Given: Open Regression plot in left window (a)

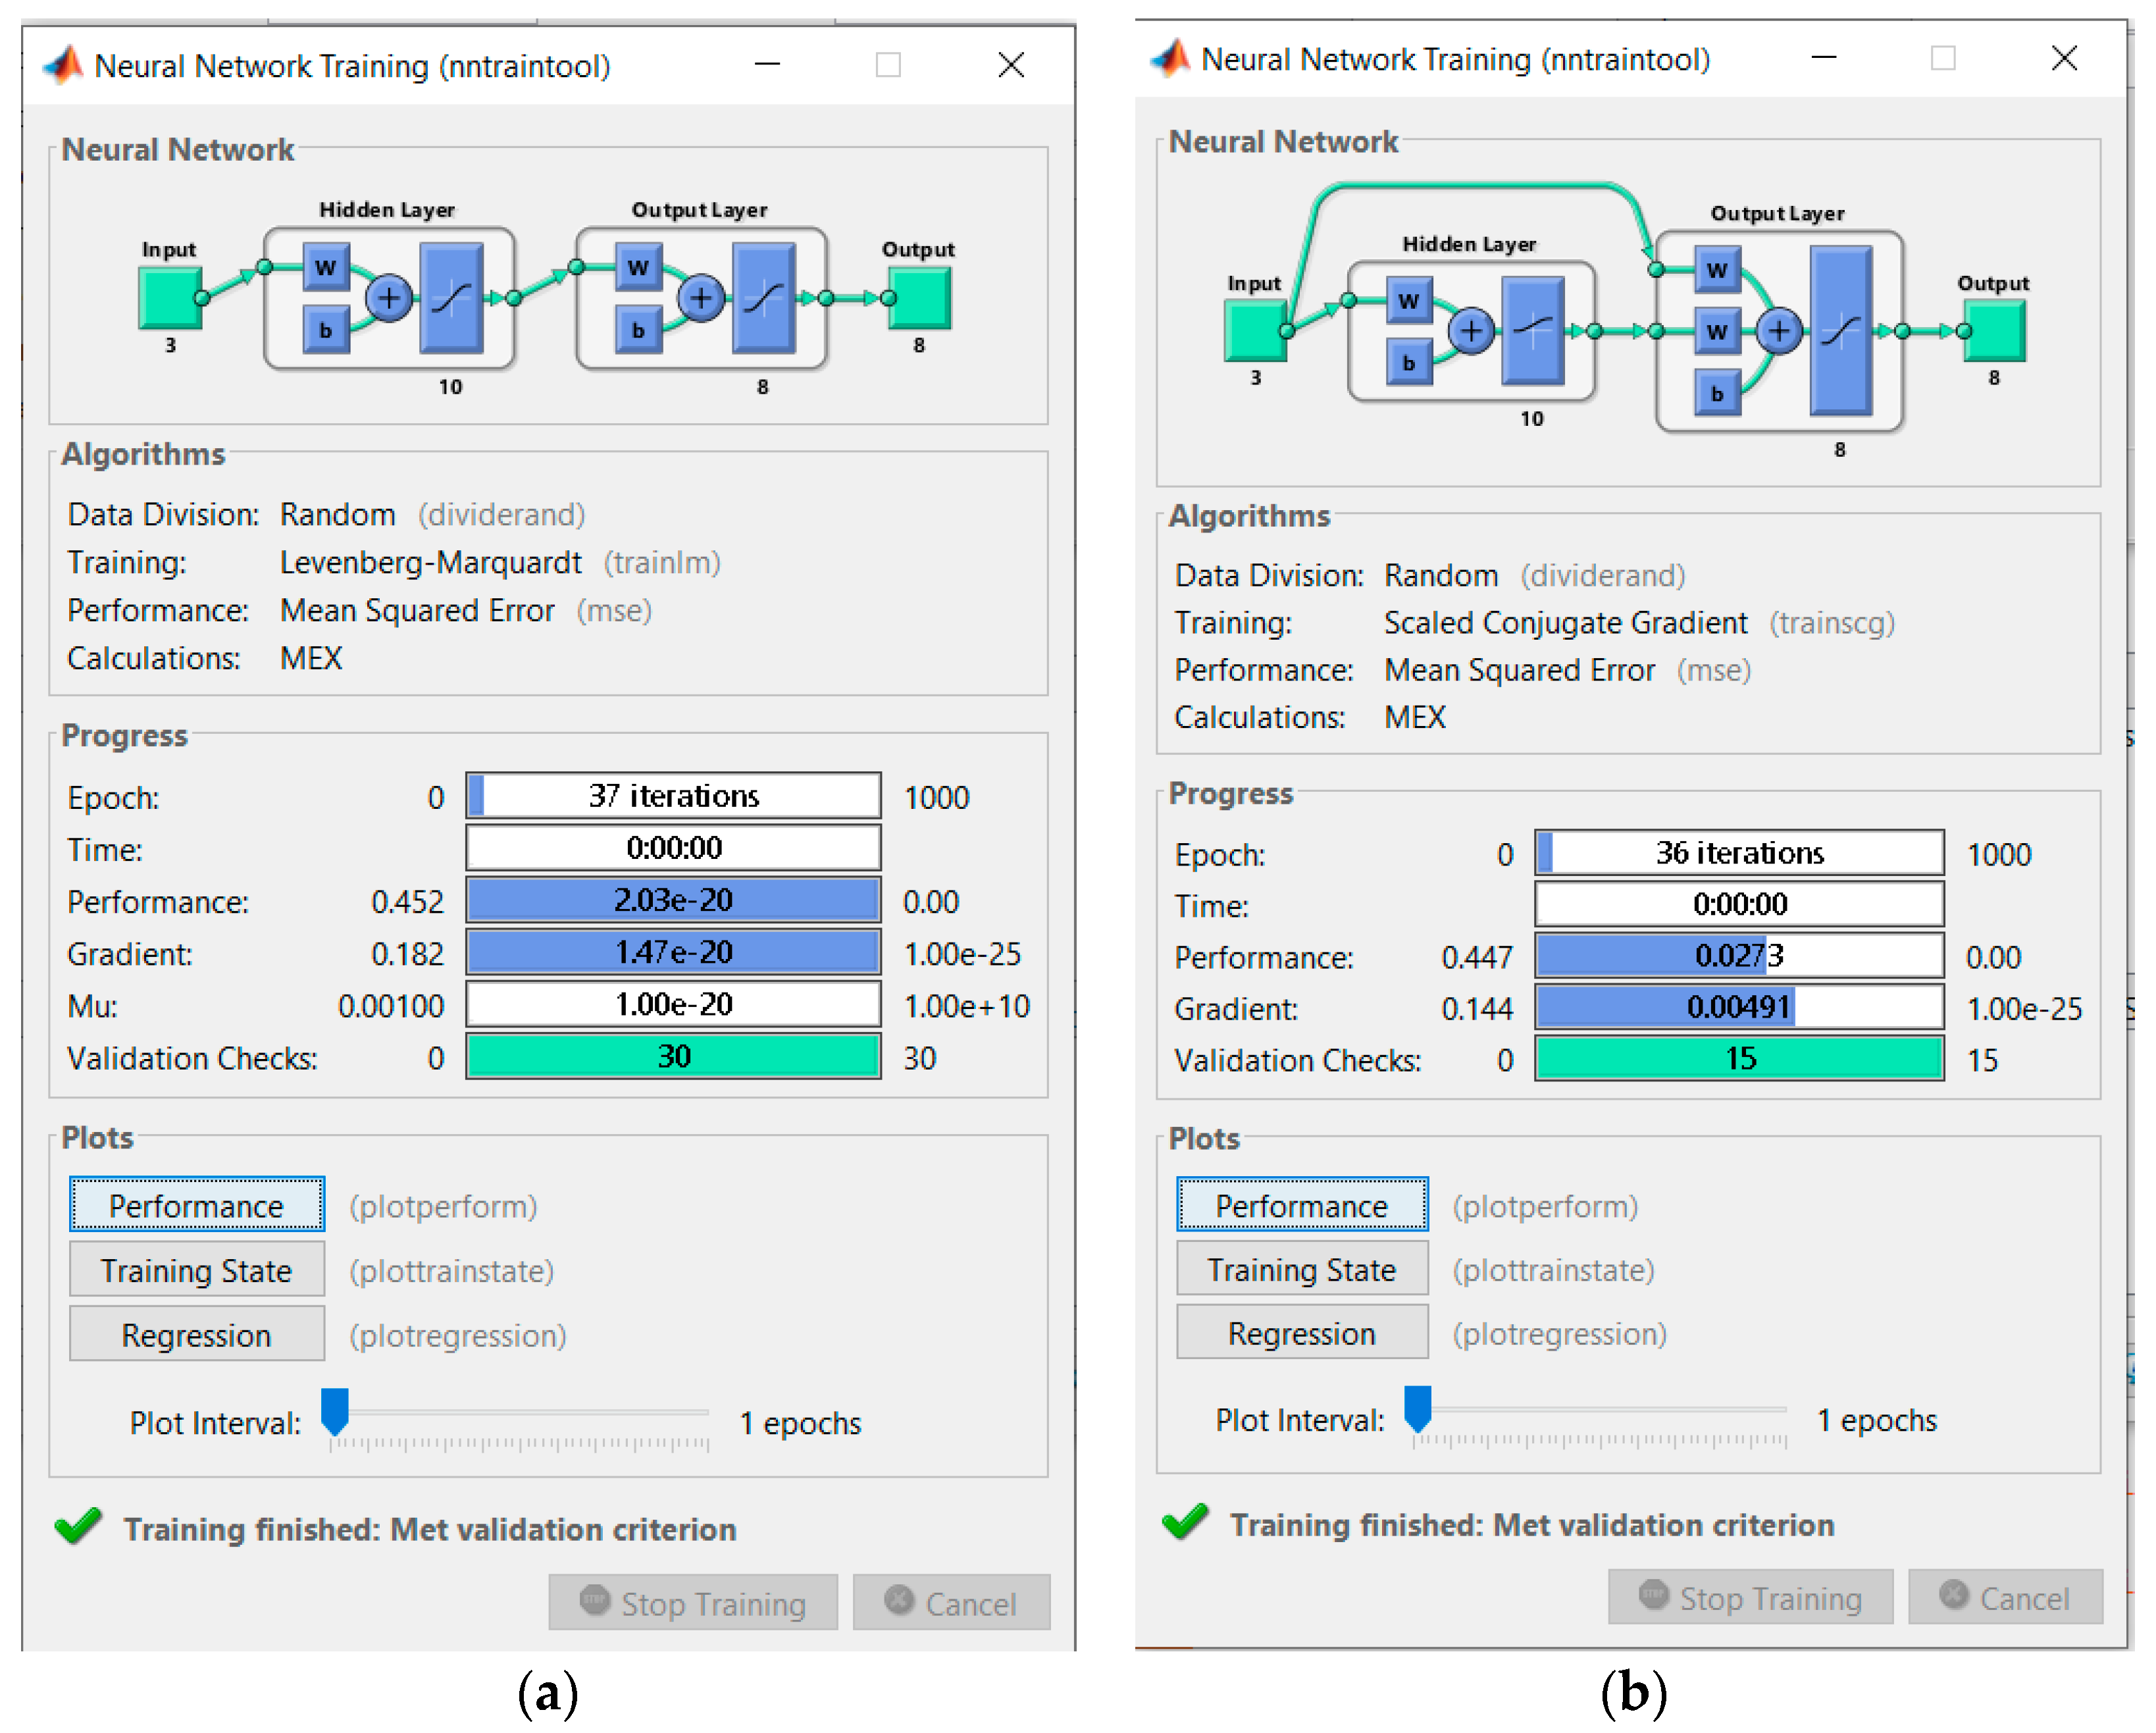Looking at the screenshot, I should [x=197, y=1334].
